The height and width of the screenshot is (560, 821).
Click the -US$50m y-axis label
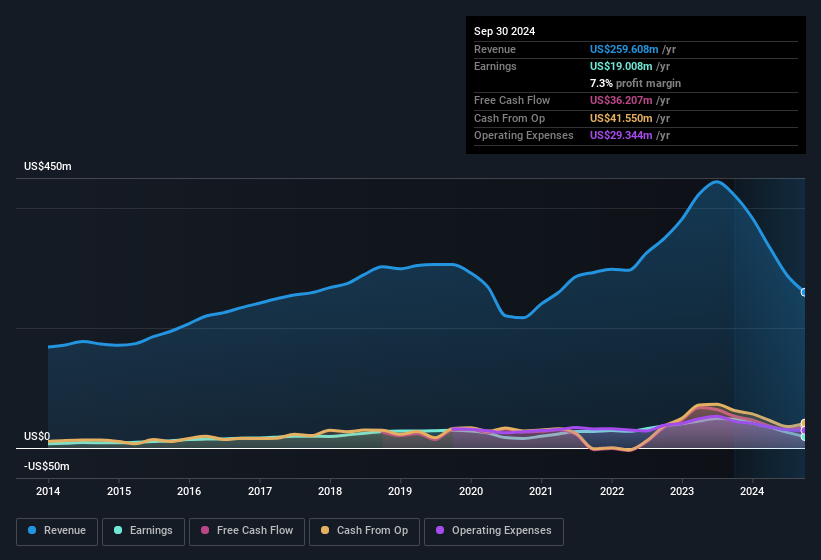tap(47, 466)
